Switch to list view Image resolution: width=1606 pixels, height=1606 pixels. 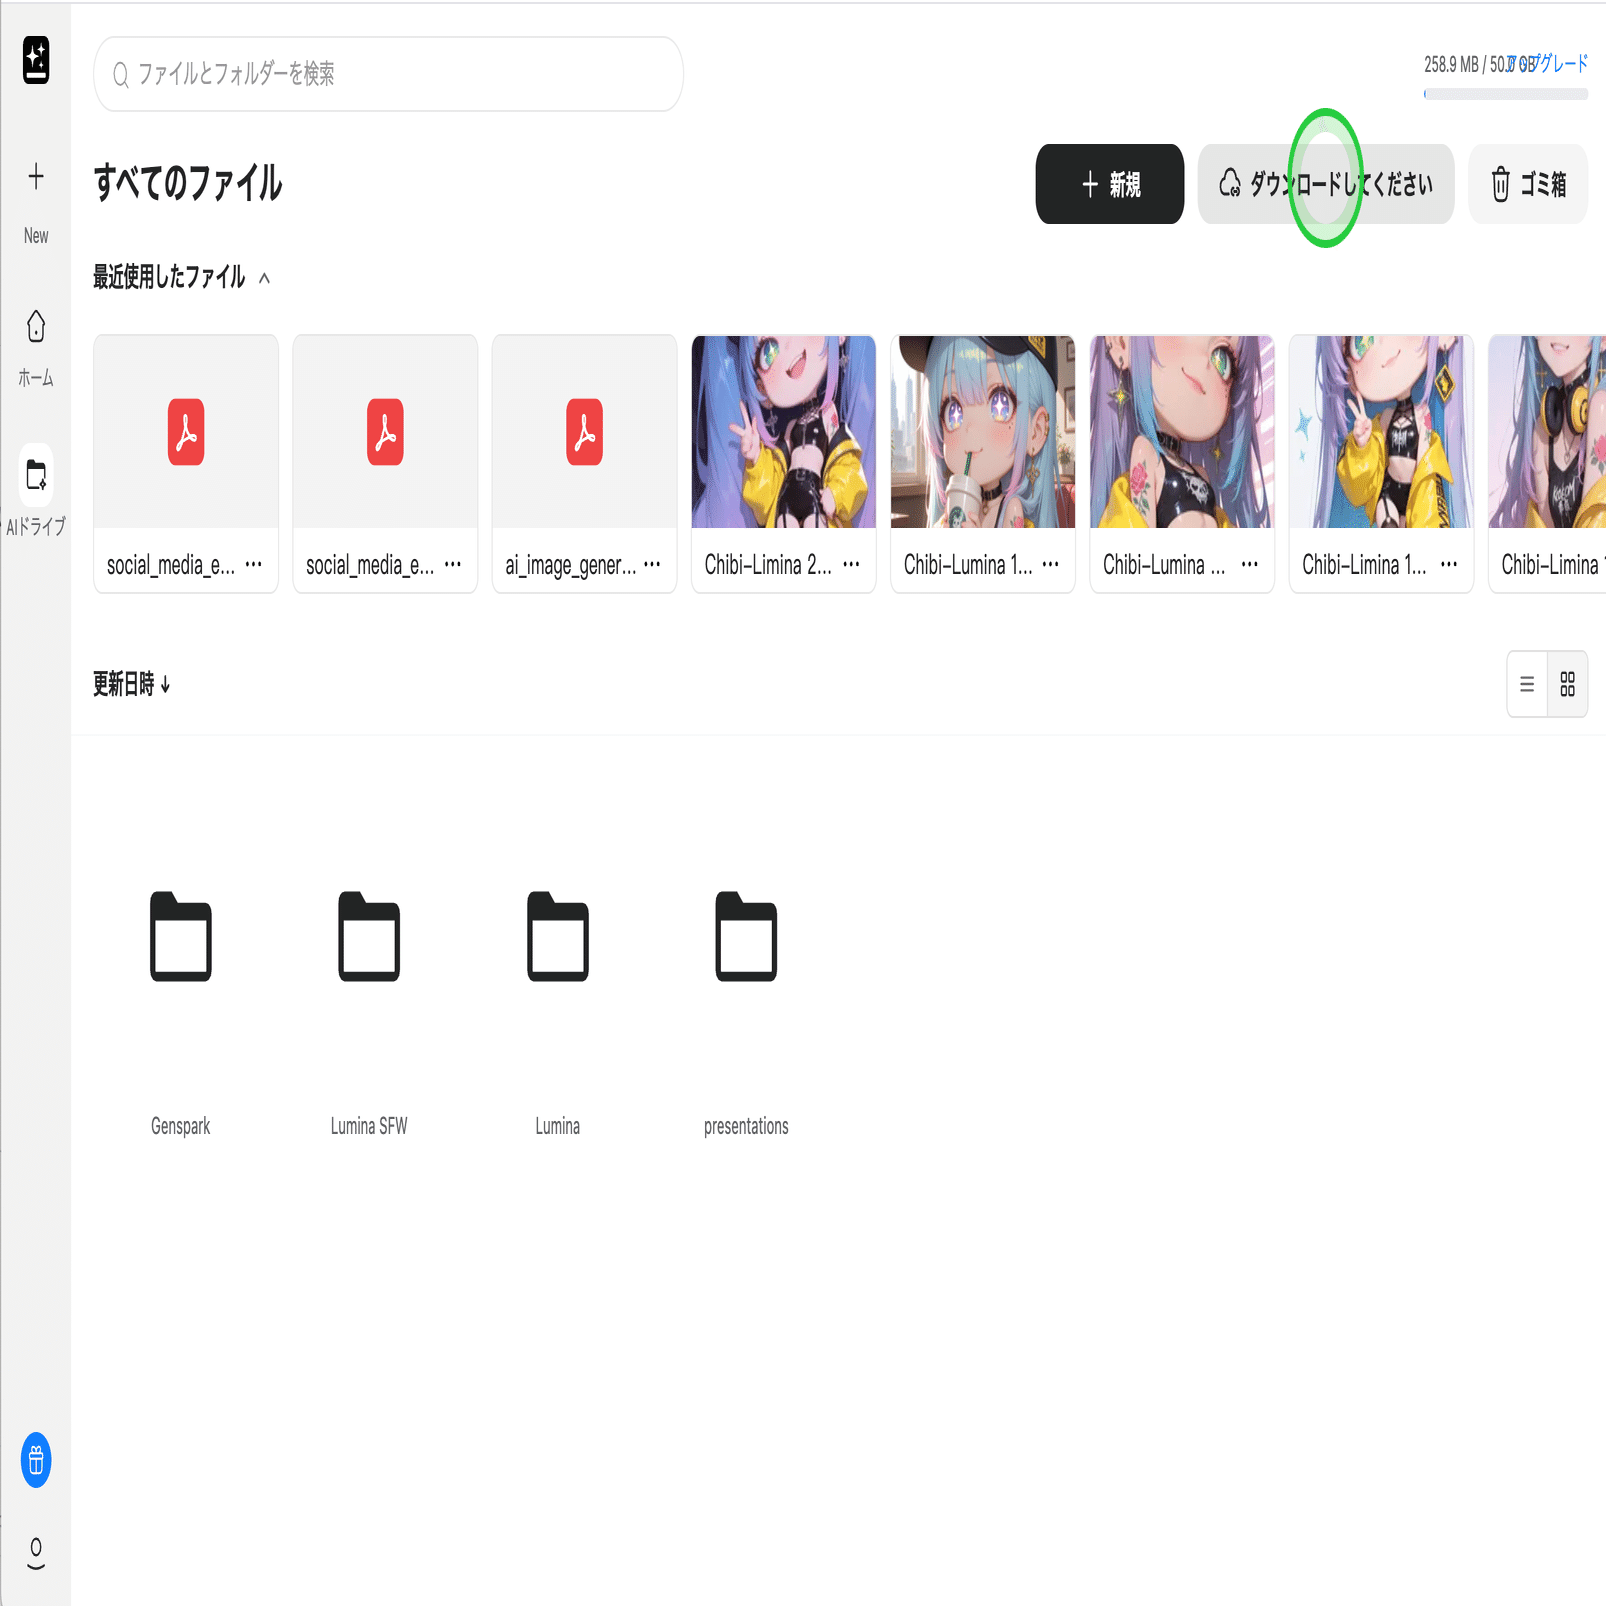pos(1527,684)
